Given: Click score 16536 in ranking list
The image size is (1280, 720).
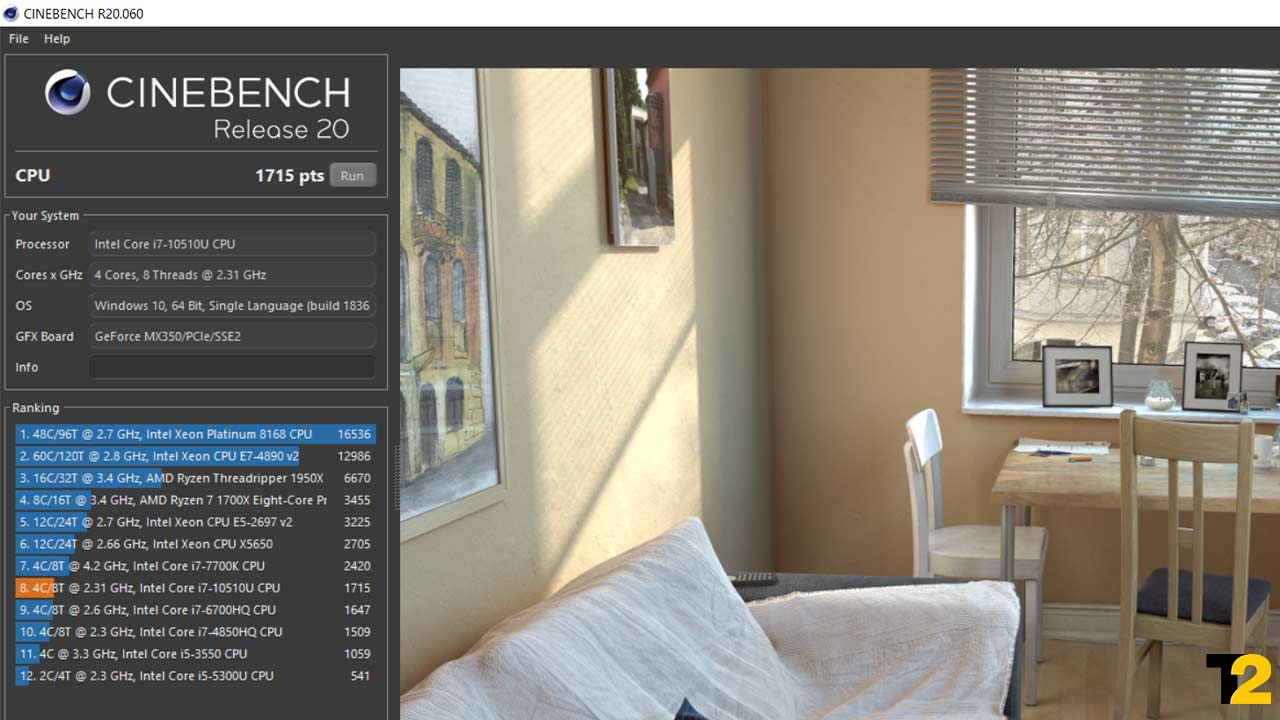Looking at the screenshot, I should (x=354, y=434).
